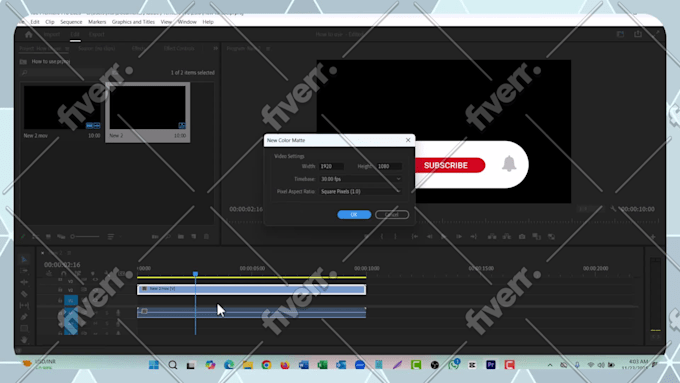Select the Hand tool

[x=24, y=340]
